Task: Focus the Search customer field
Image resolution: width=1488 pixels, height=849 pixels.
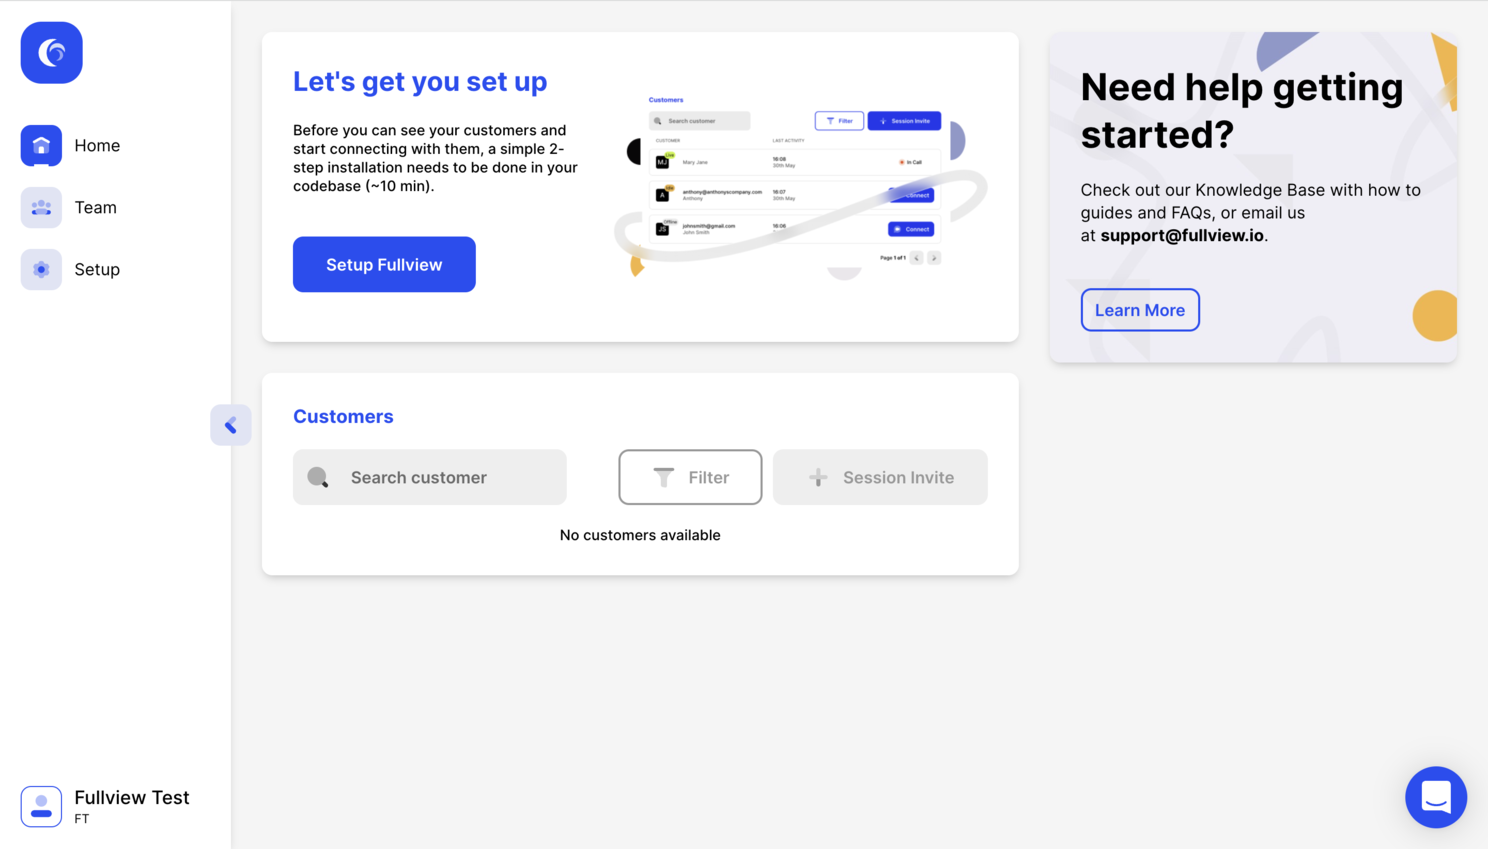Action: click(430, 477)
